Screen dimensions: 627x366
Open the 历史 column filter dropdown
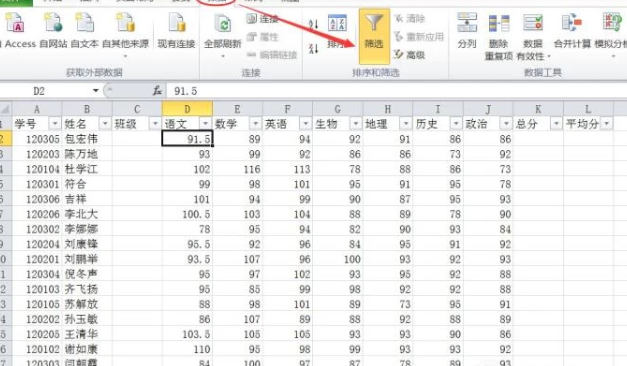pyautogui.click(x=456, y=124)
